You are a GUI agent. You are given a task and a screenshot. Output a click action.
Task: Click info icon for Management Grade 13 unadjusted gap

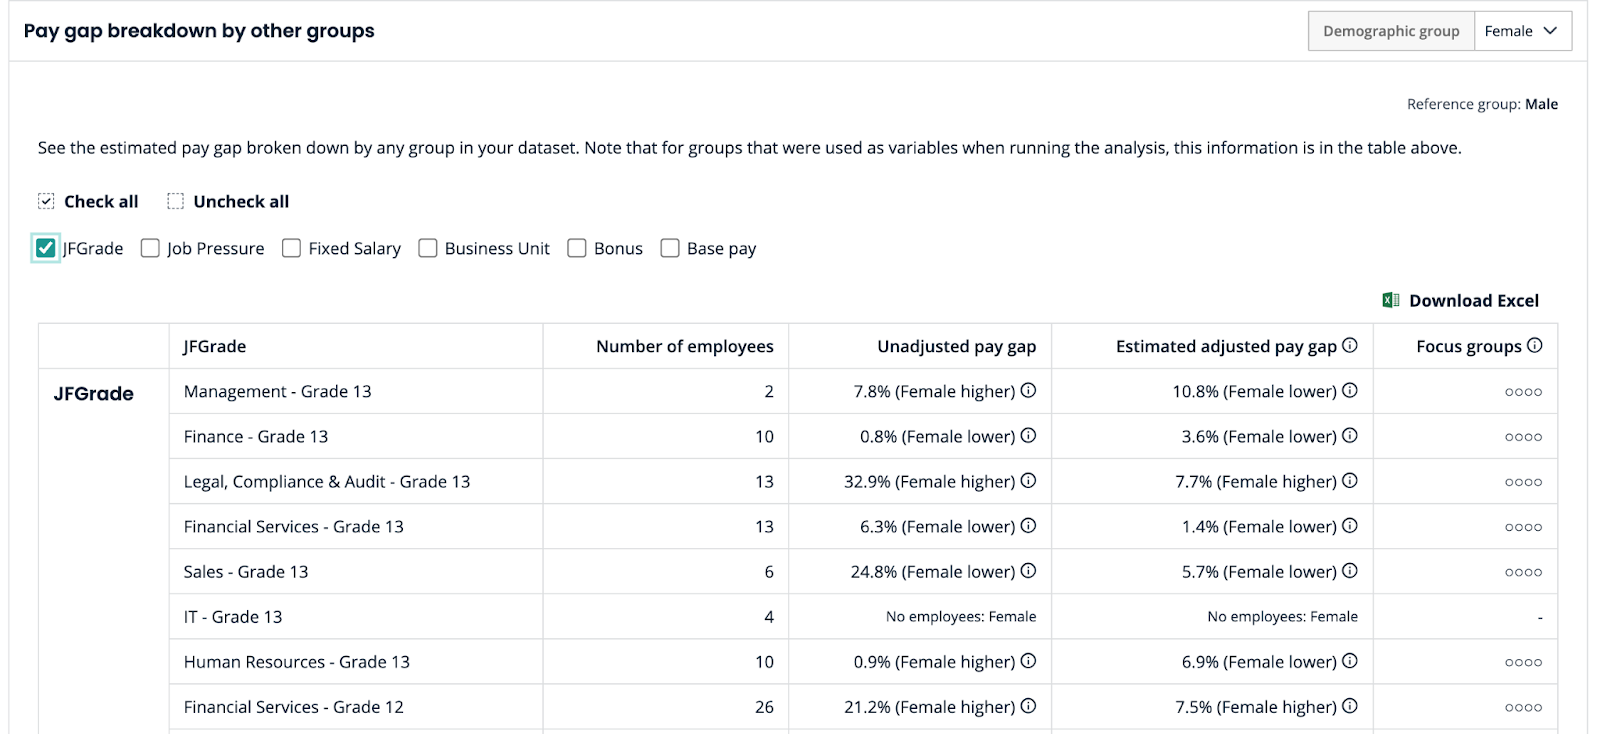coord(1028,390)
